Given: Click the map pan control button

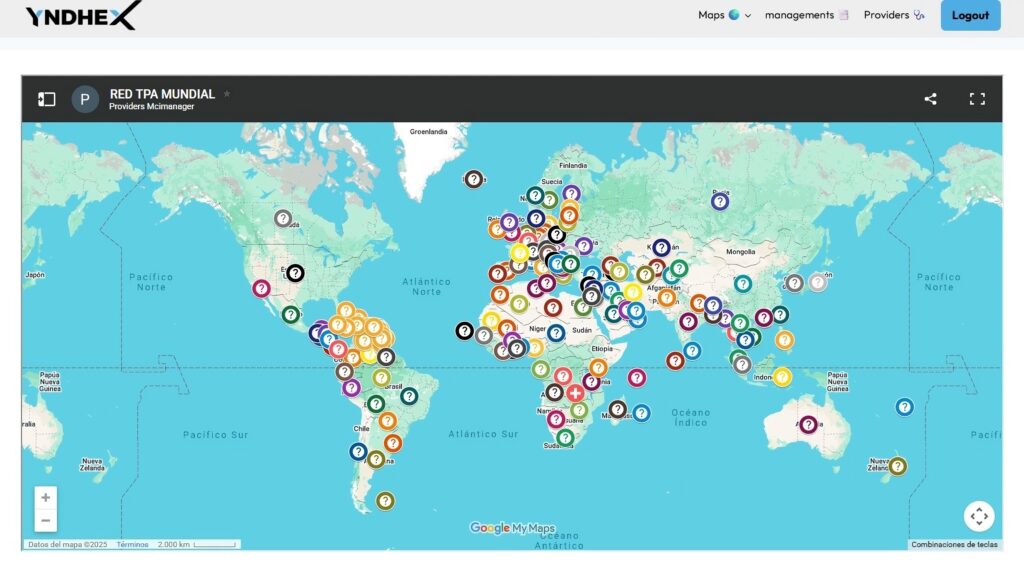Looking at the screenshot, I should coord(979,516).
